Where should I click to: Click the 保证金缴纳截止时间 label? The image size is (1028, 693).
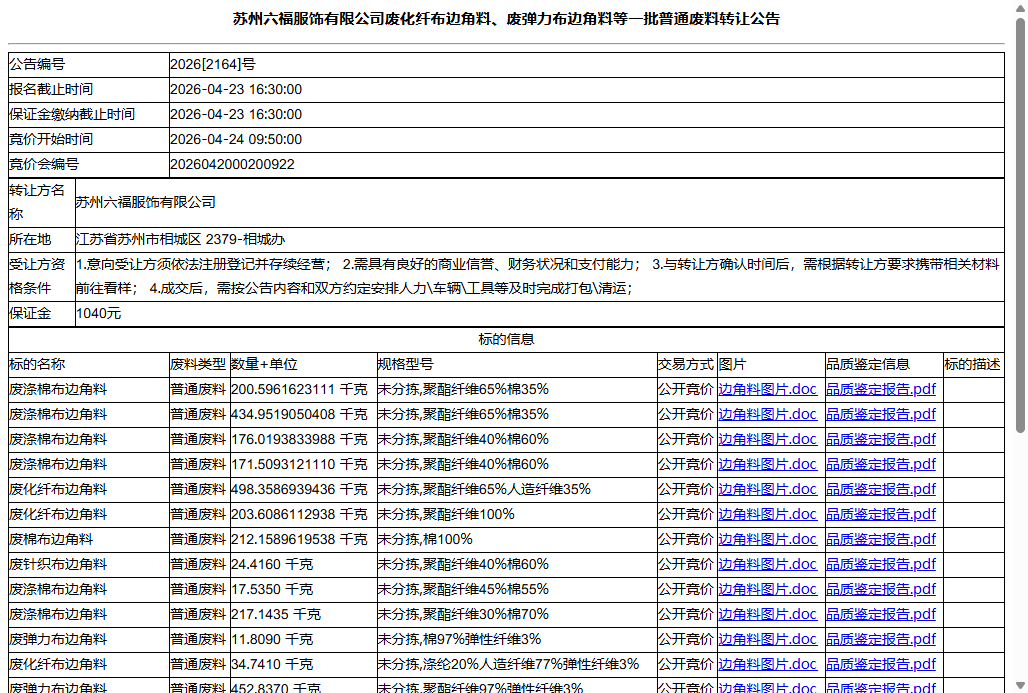(x=72, y=115)
